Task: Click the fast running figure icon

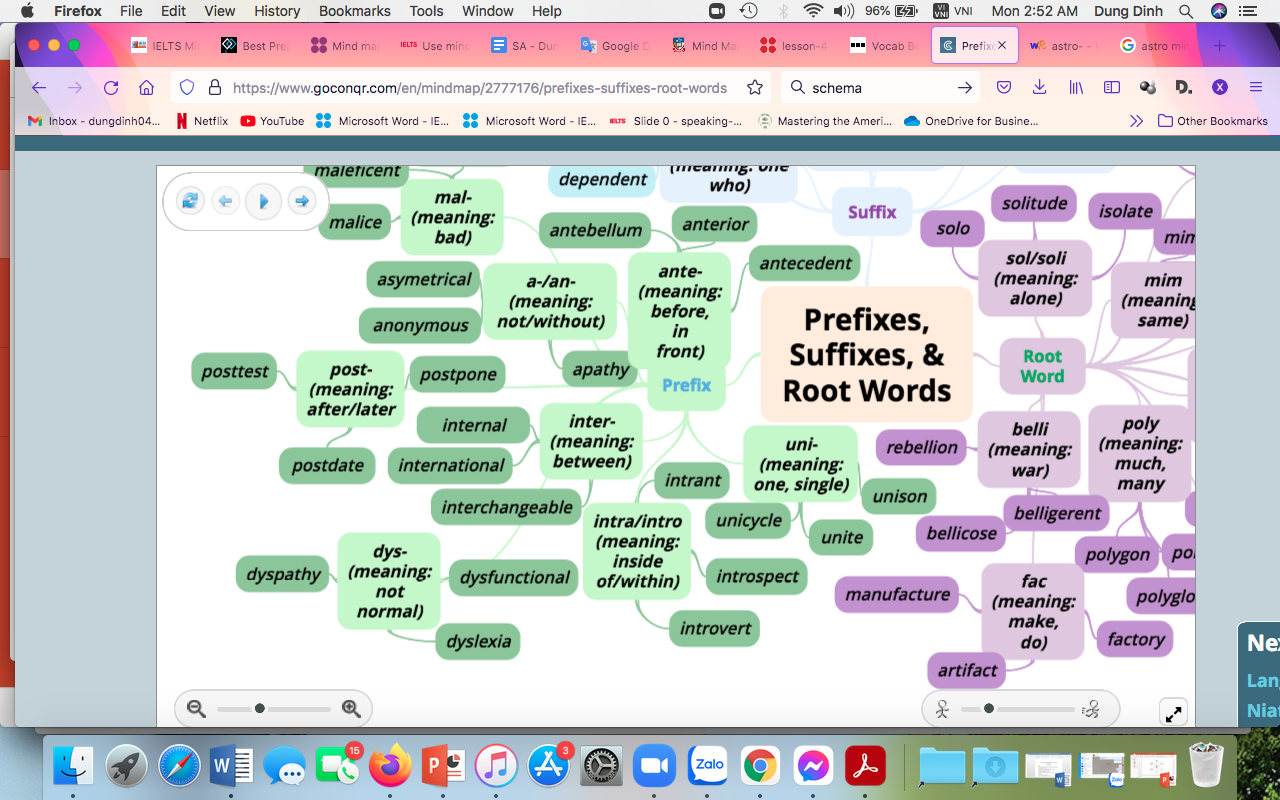Action: coord(1091,709)
